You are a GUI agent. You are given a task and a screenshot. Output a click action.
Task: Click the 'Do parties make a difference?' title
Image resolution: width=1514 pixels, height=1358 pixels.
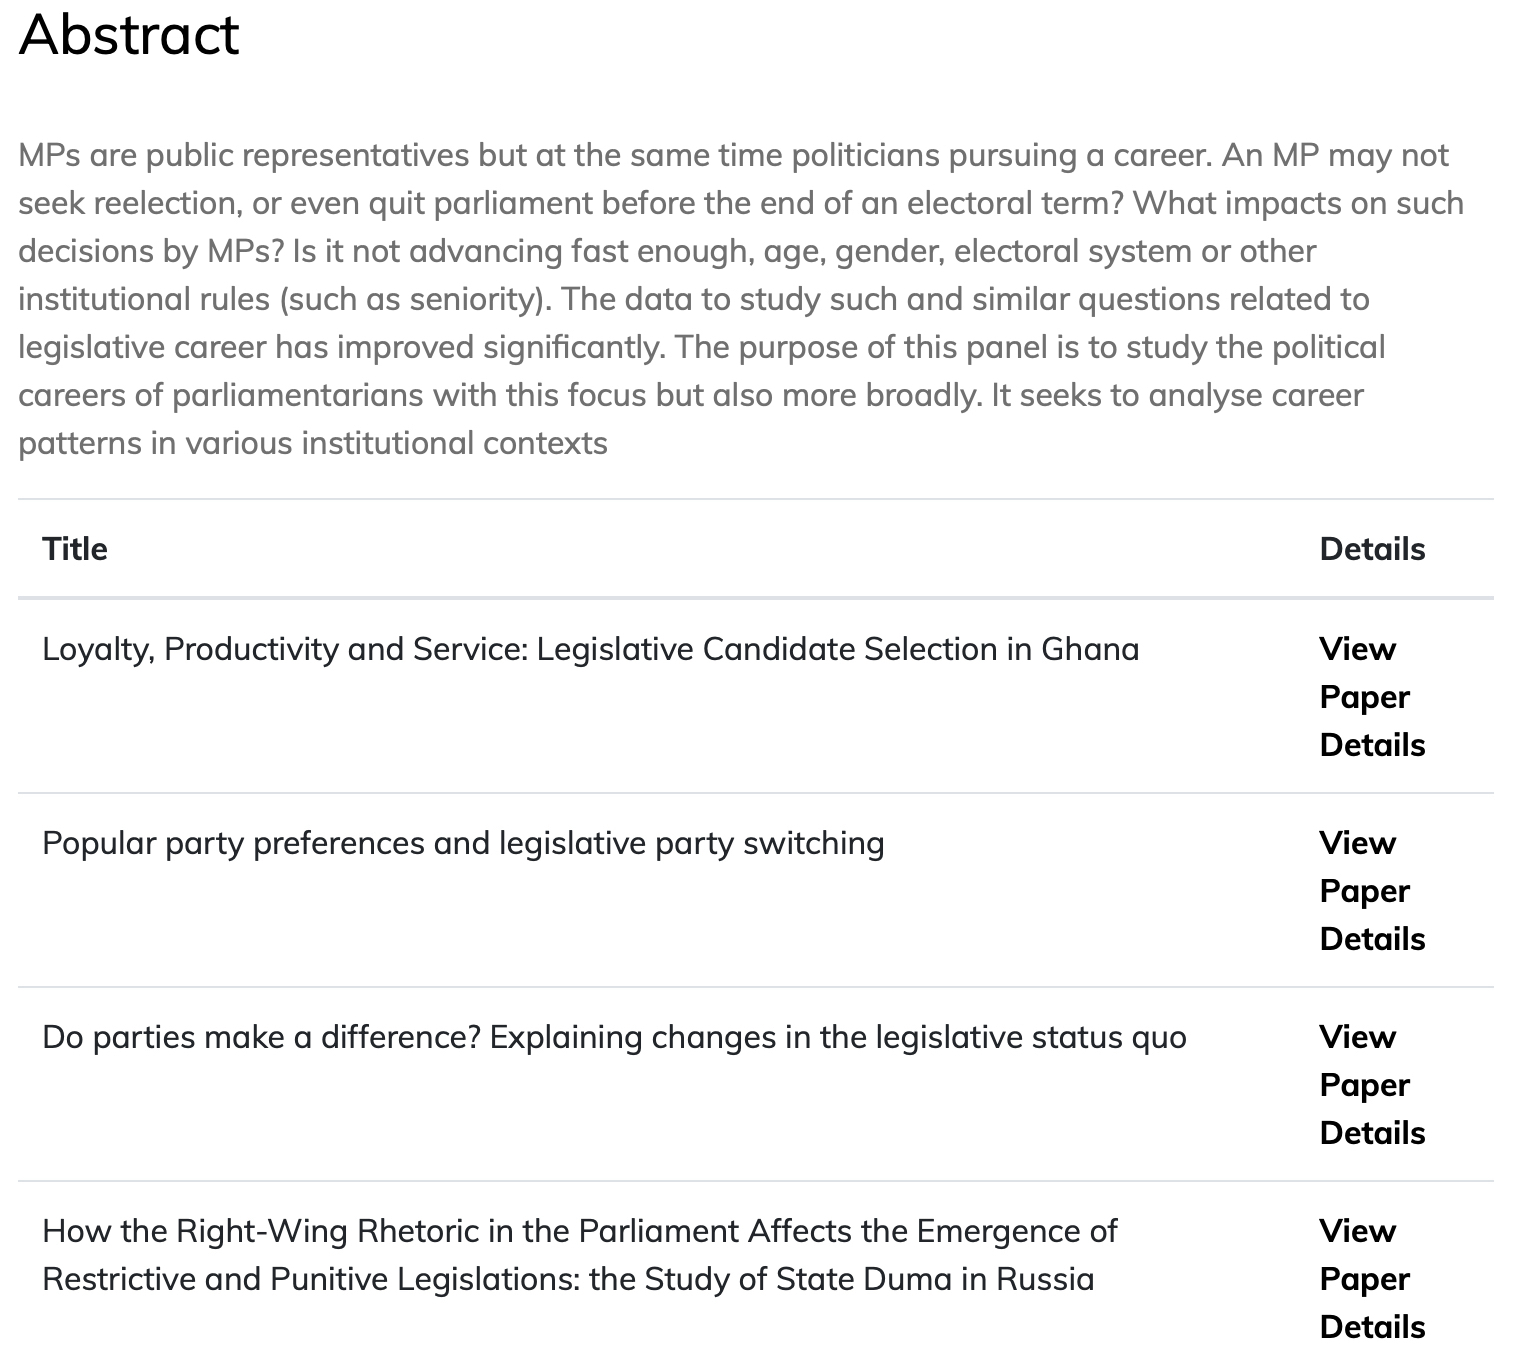(x=614, y=1037)
